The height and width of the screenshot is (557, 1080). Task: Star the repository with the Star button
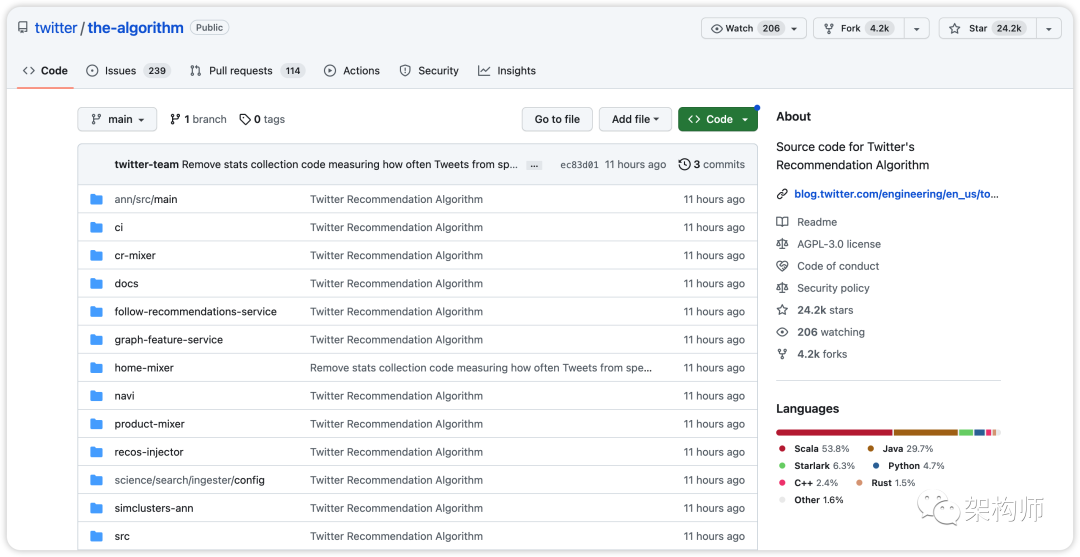click(988, 28)
